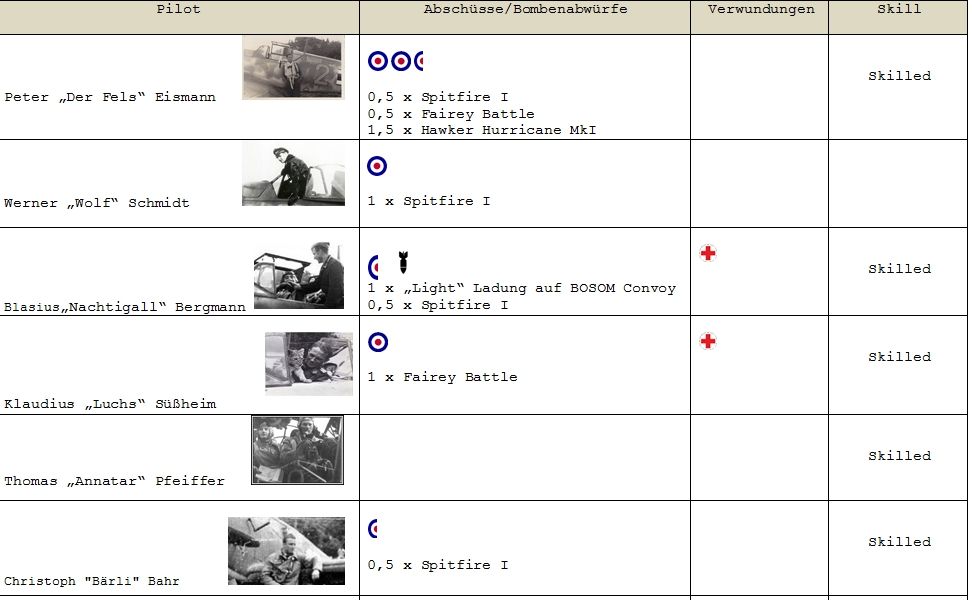Viewport: 972px width, 600px height.
Task: Open Werner Schmidt's pilot photo
Action: click(293, 175)
